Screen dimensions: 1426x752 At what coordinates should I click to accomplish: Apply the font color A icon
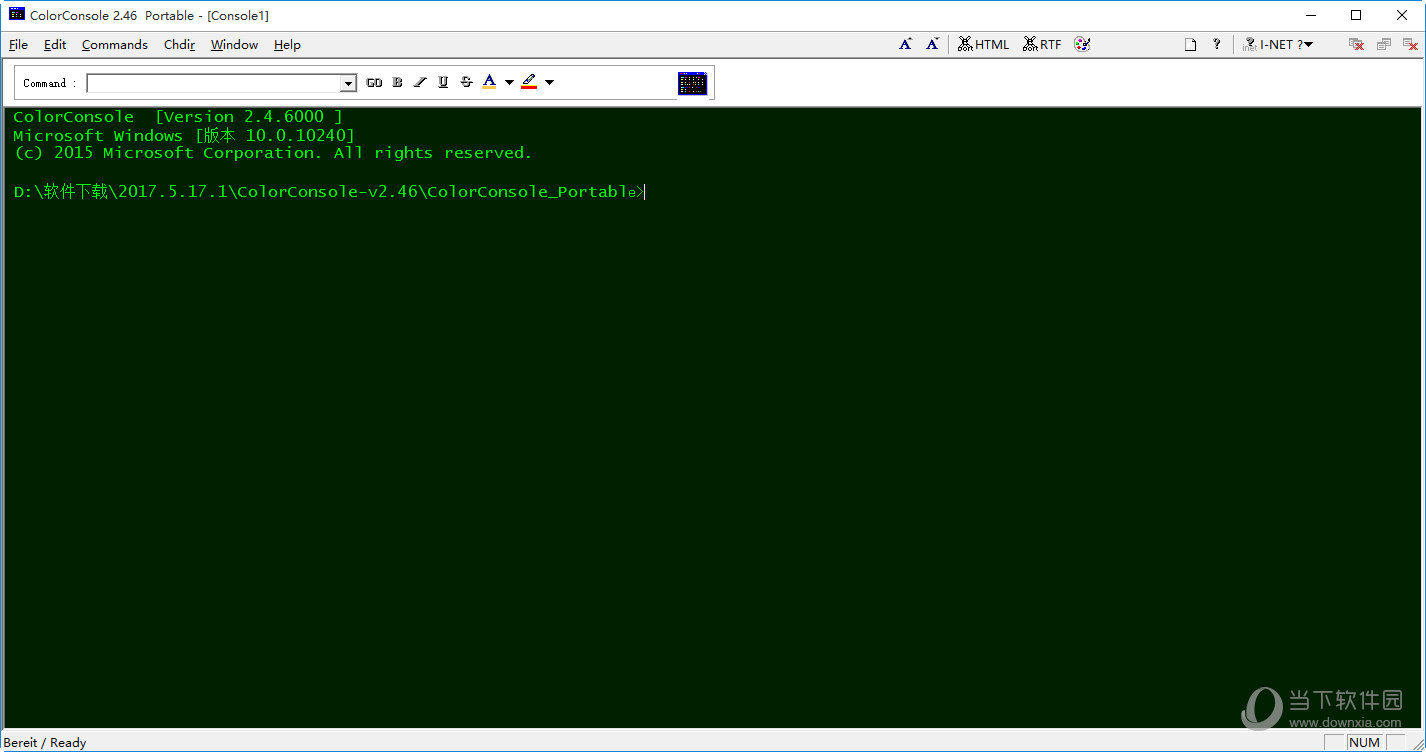[x=489, y=82]
